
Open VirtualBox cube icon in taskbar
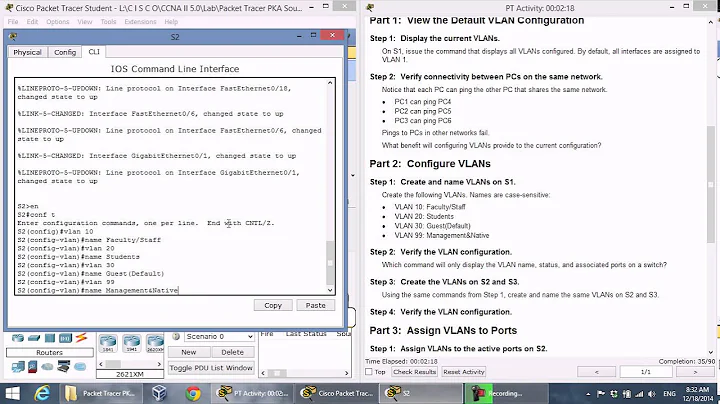159,393
